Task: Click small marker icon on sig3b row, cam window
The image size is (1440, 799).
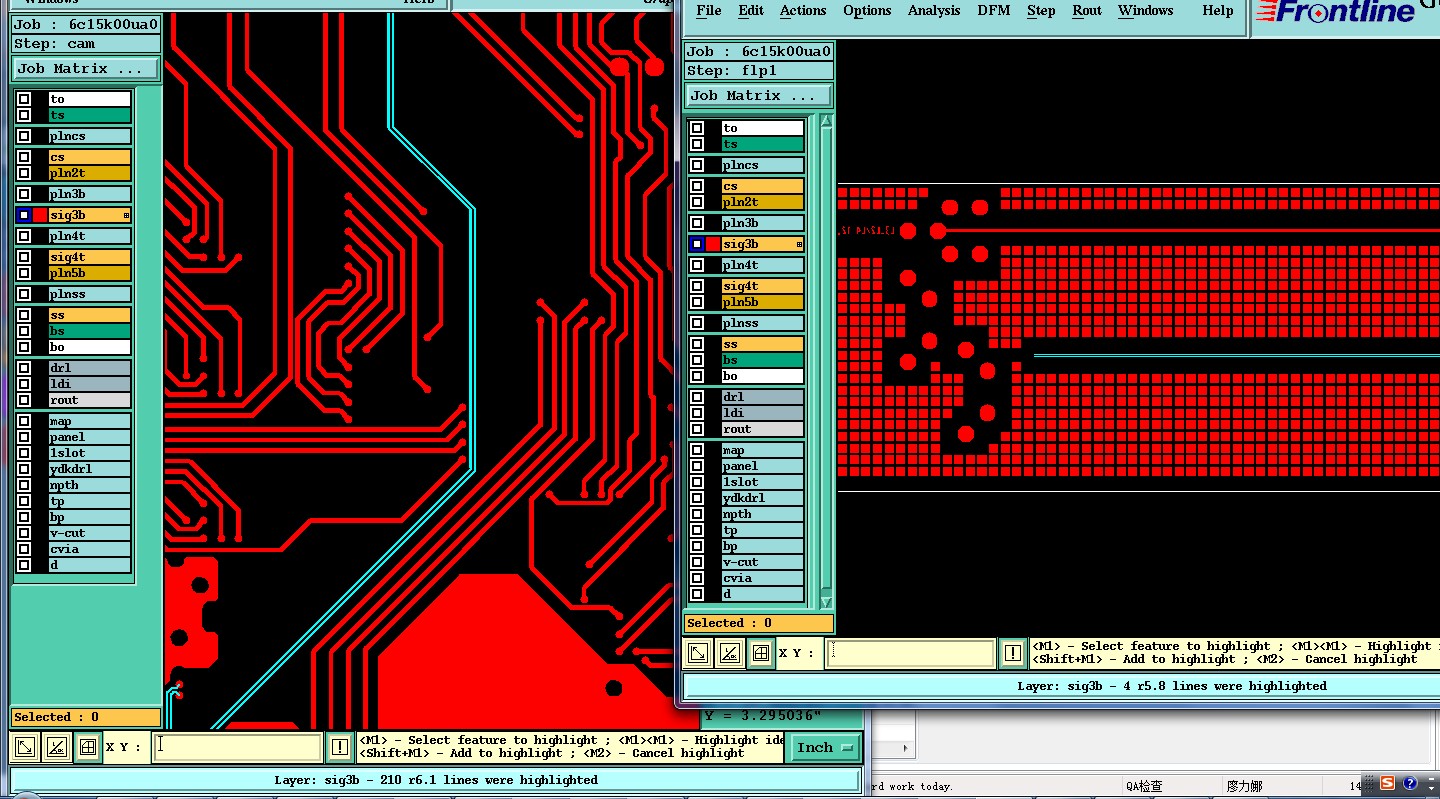Action: [126, 215]
